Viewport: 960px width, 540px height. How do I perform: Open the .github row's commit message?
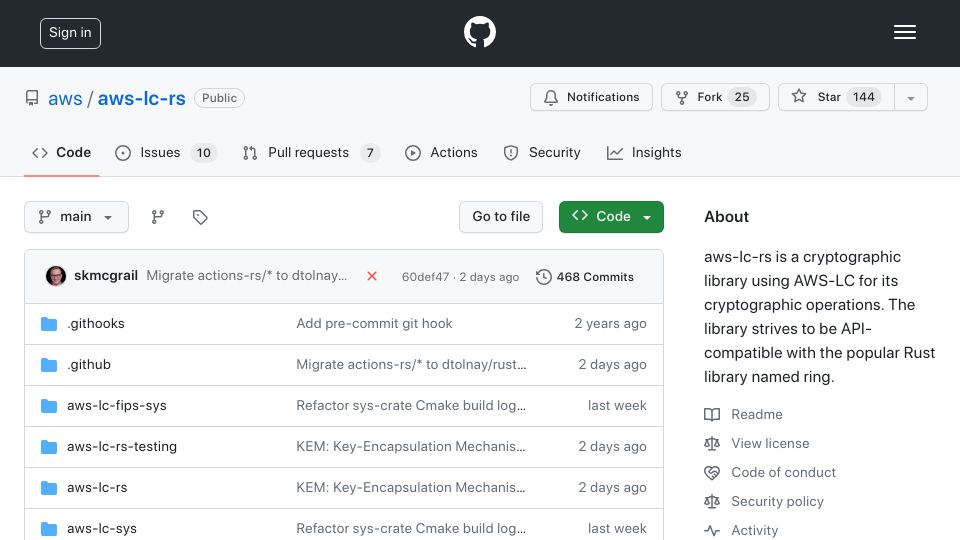coord(411,364)
